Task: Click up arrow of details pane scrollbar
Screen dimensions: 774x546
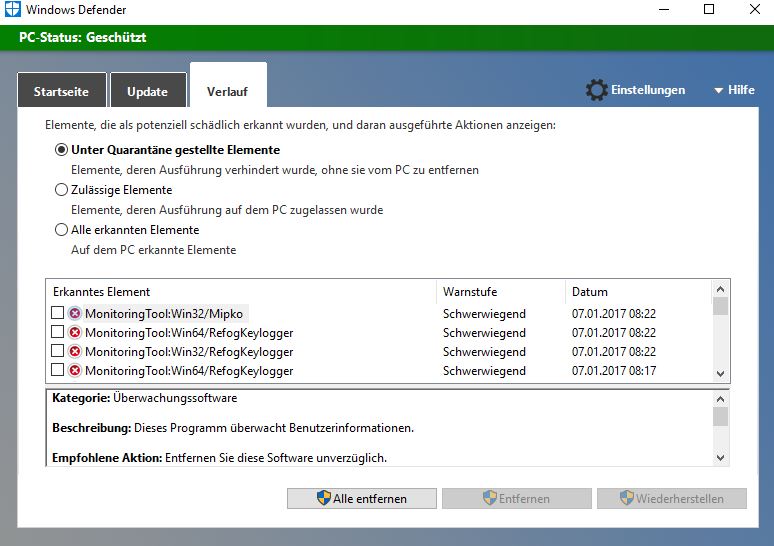Action: click(720, 399)
